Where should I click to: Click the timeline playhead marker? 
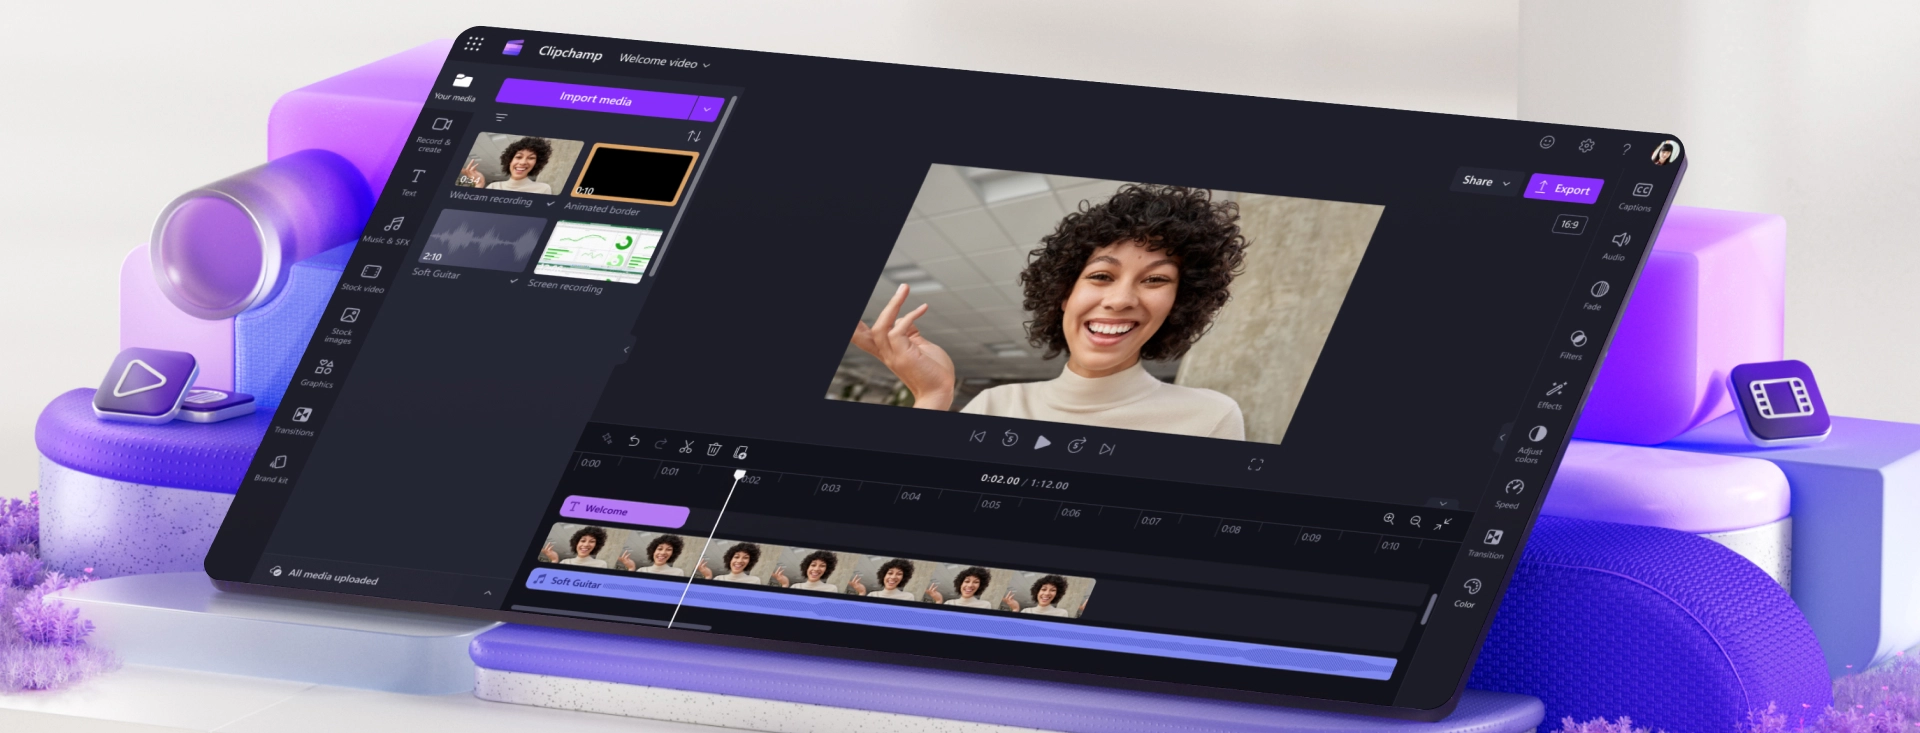point(740,474)
